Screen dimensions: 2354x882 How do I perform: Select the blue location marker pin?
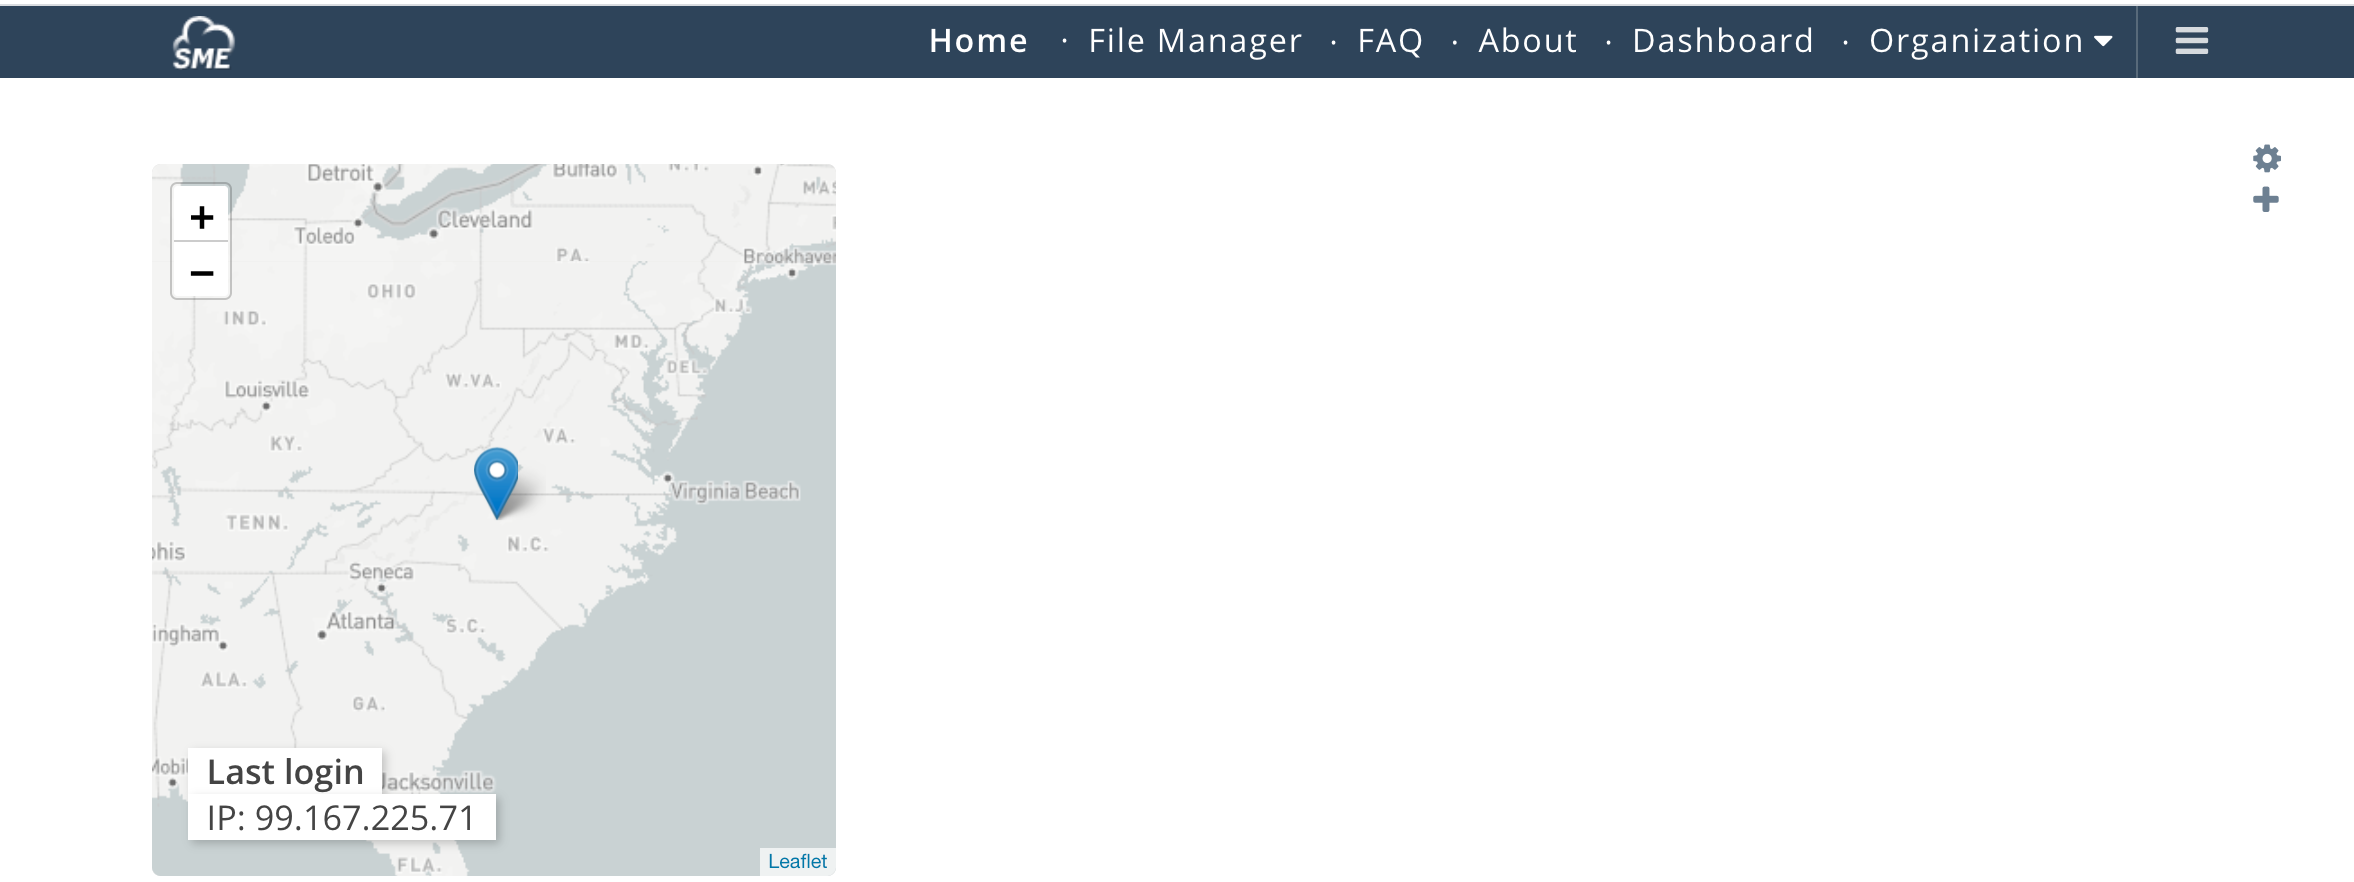click(x=496, y=478)
